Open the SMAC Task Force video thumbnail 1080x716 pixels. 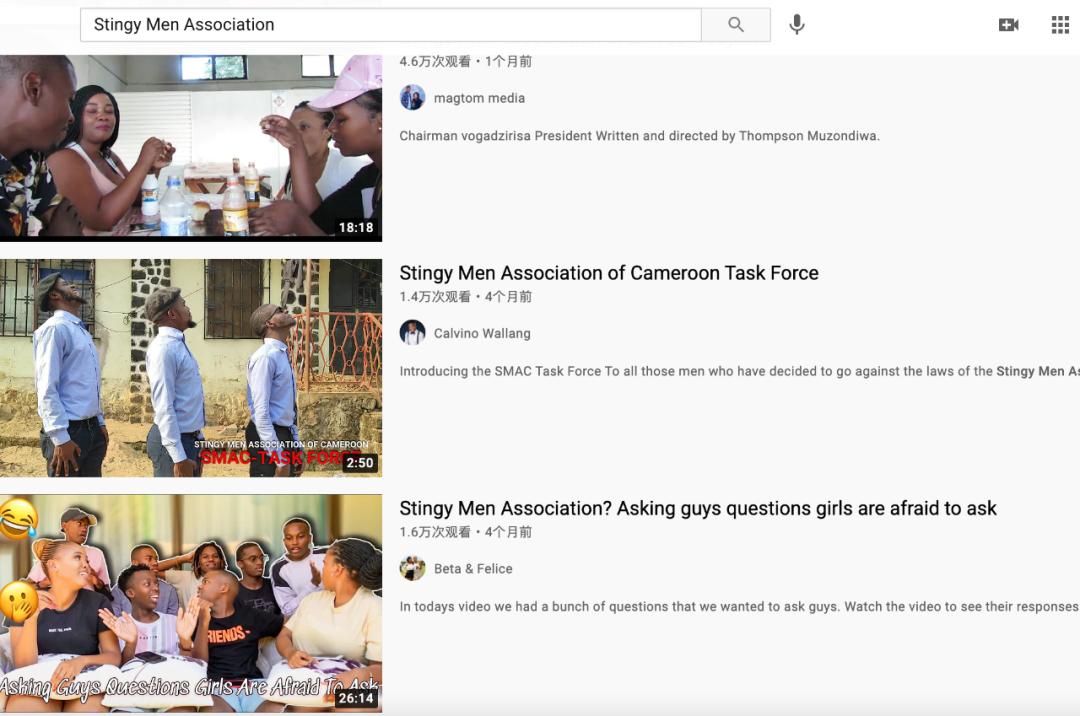click(x=190, y=367)
